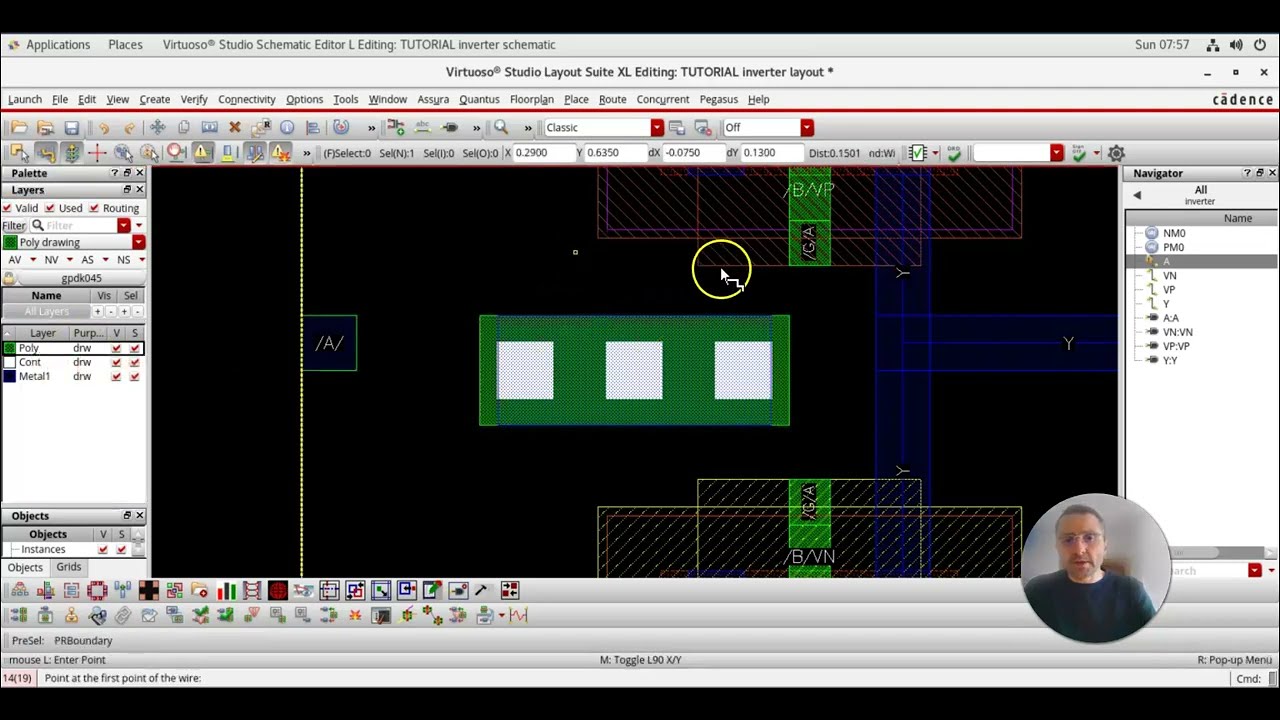Select the Poly layer color swatch

pos(10,348)
